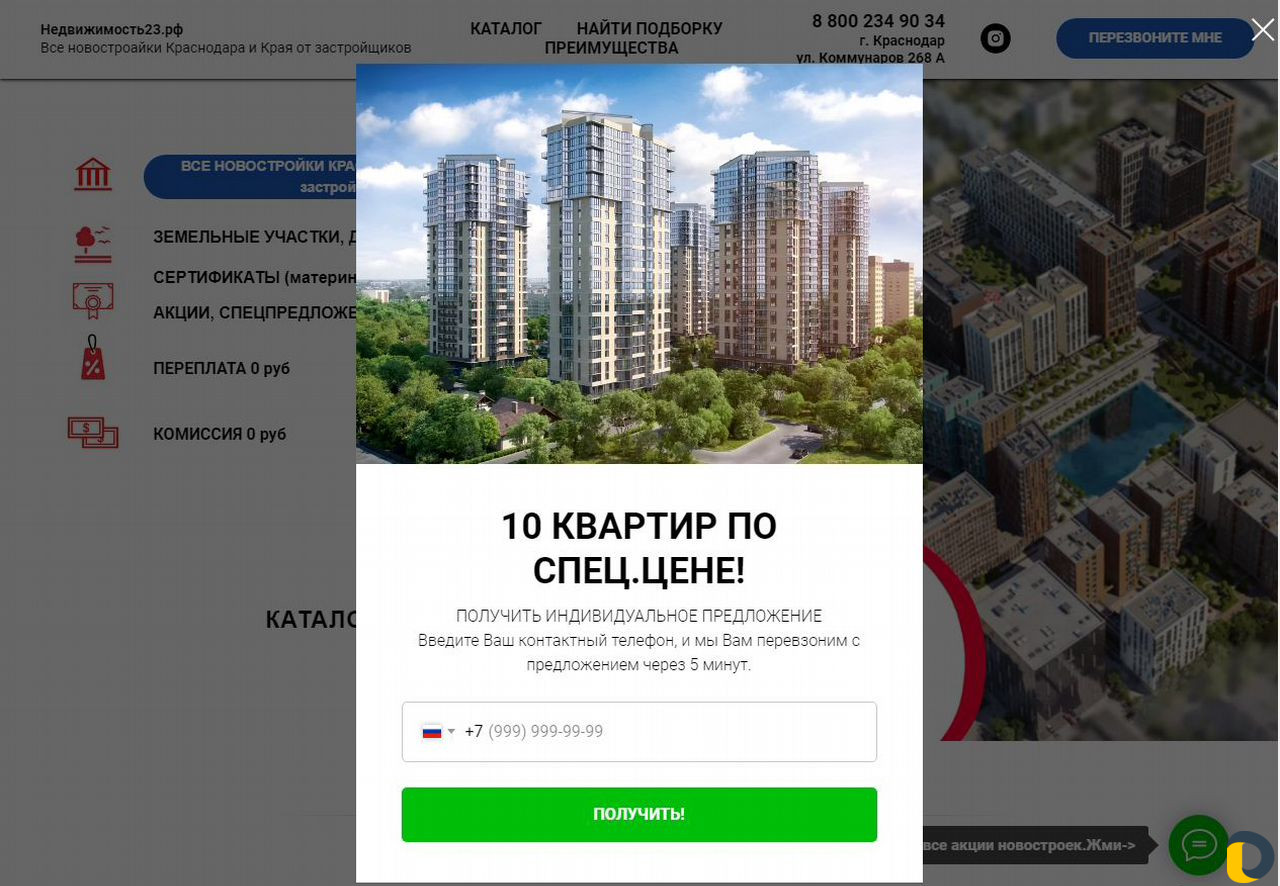Open the ПРЕИМУЩЕСТВА menu item
Screen dimensions: 1280x886
pos(612,48)
